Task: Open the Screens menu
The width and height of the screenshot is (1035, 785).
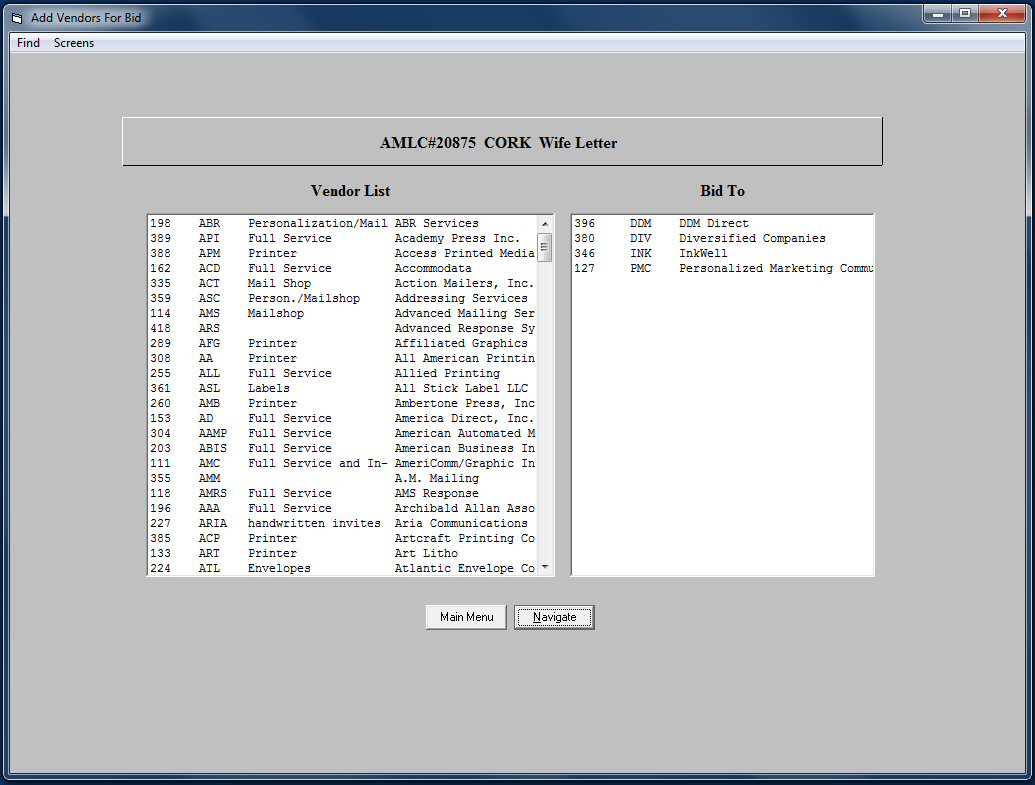Action: click(x=74, y=43)
